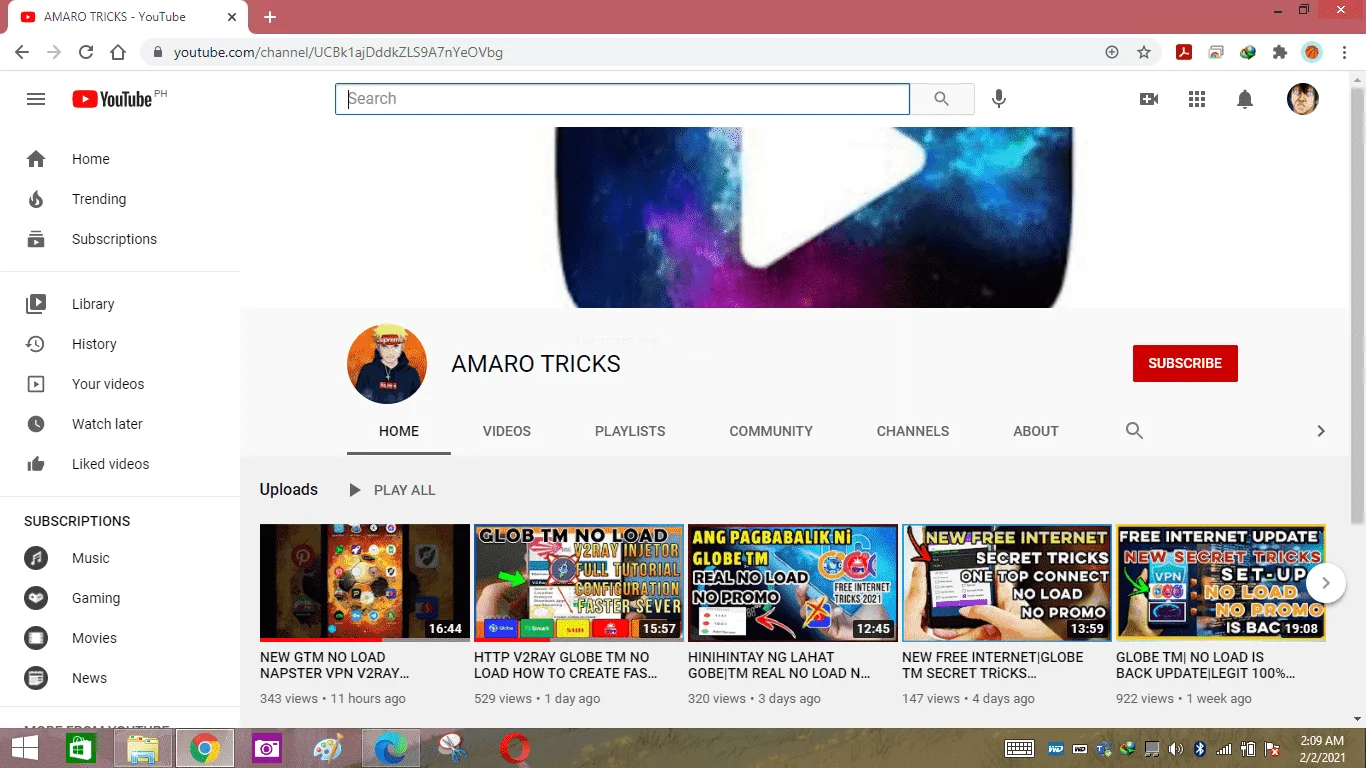Open the Chrome three-dot menu
Screen dimensions: 1366x768
1345,52
